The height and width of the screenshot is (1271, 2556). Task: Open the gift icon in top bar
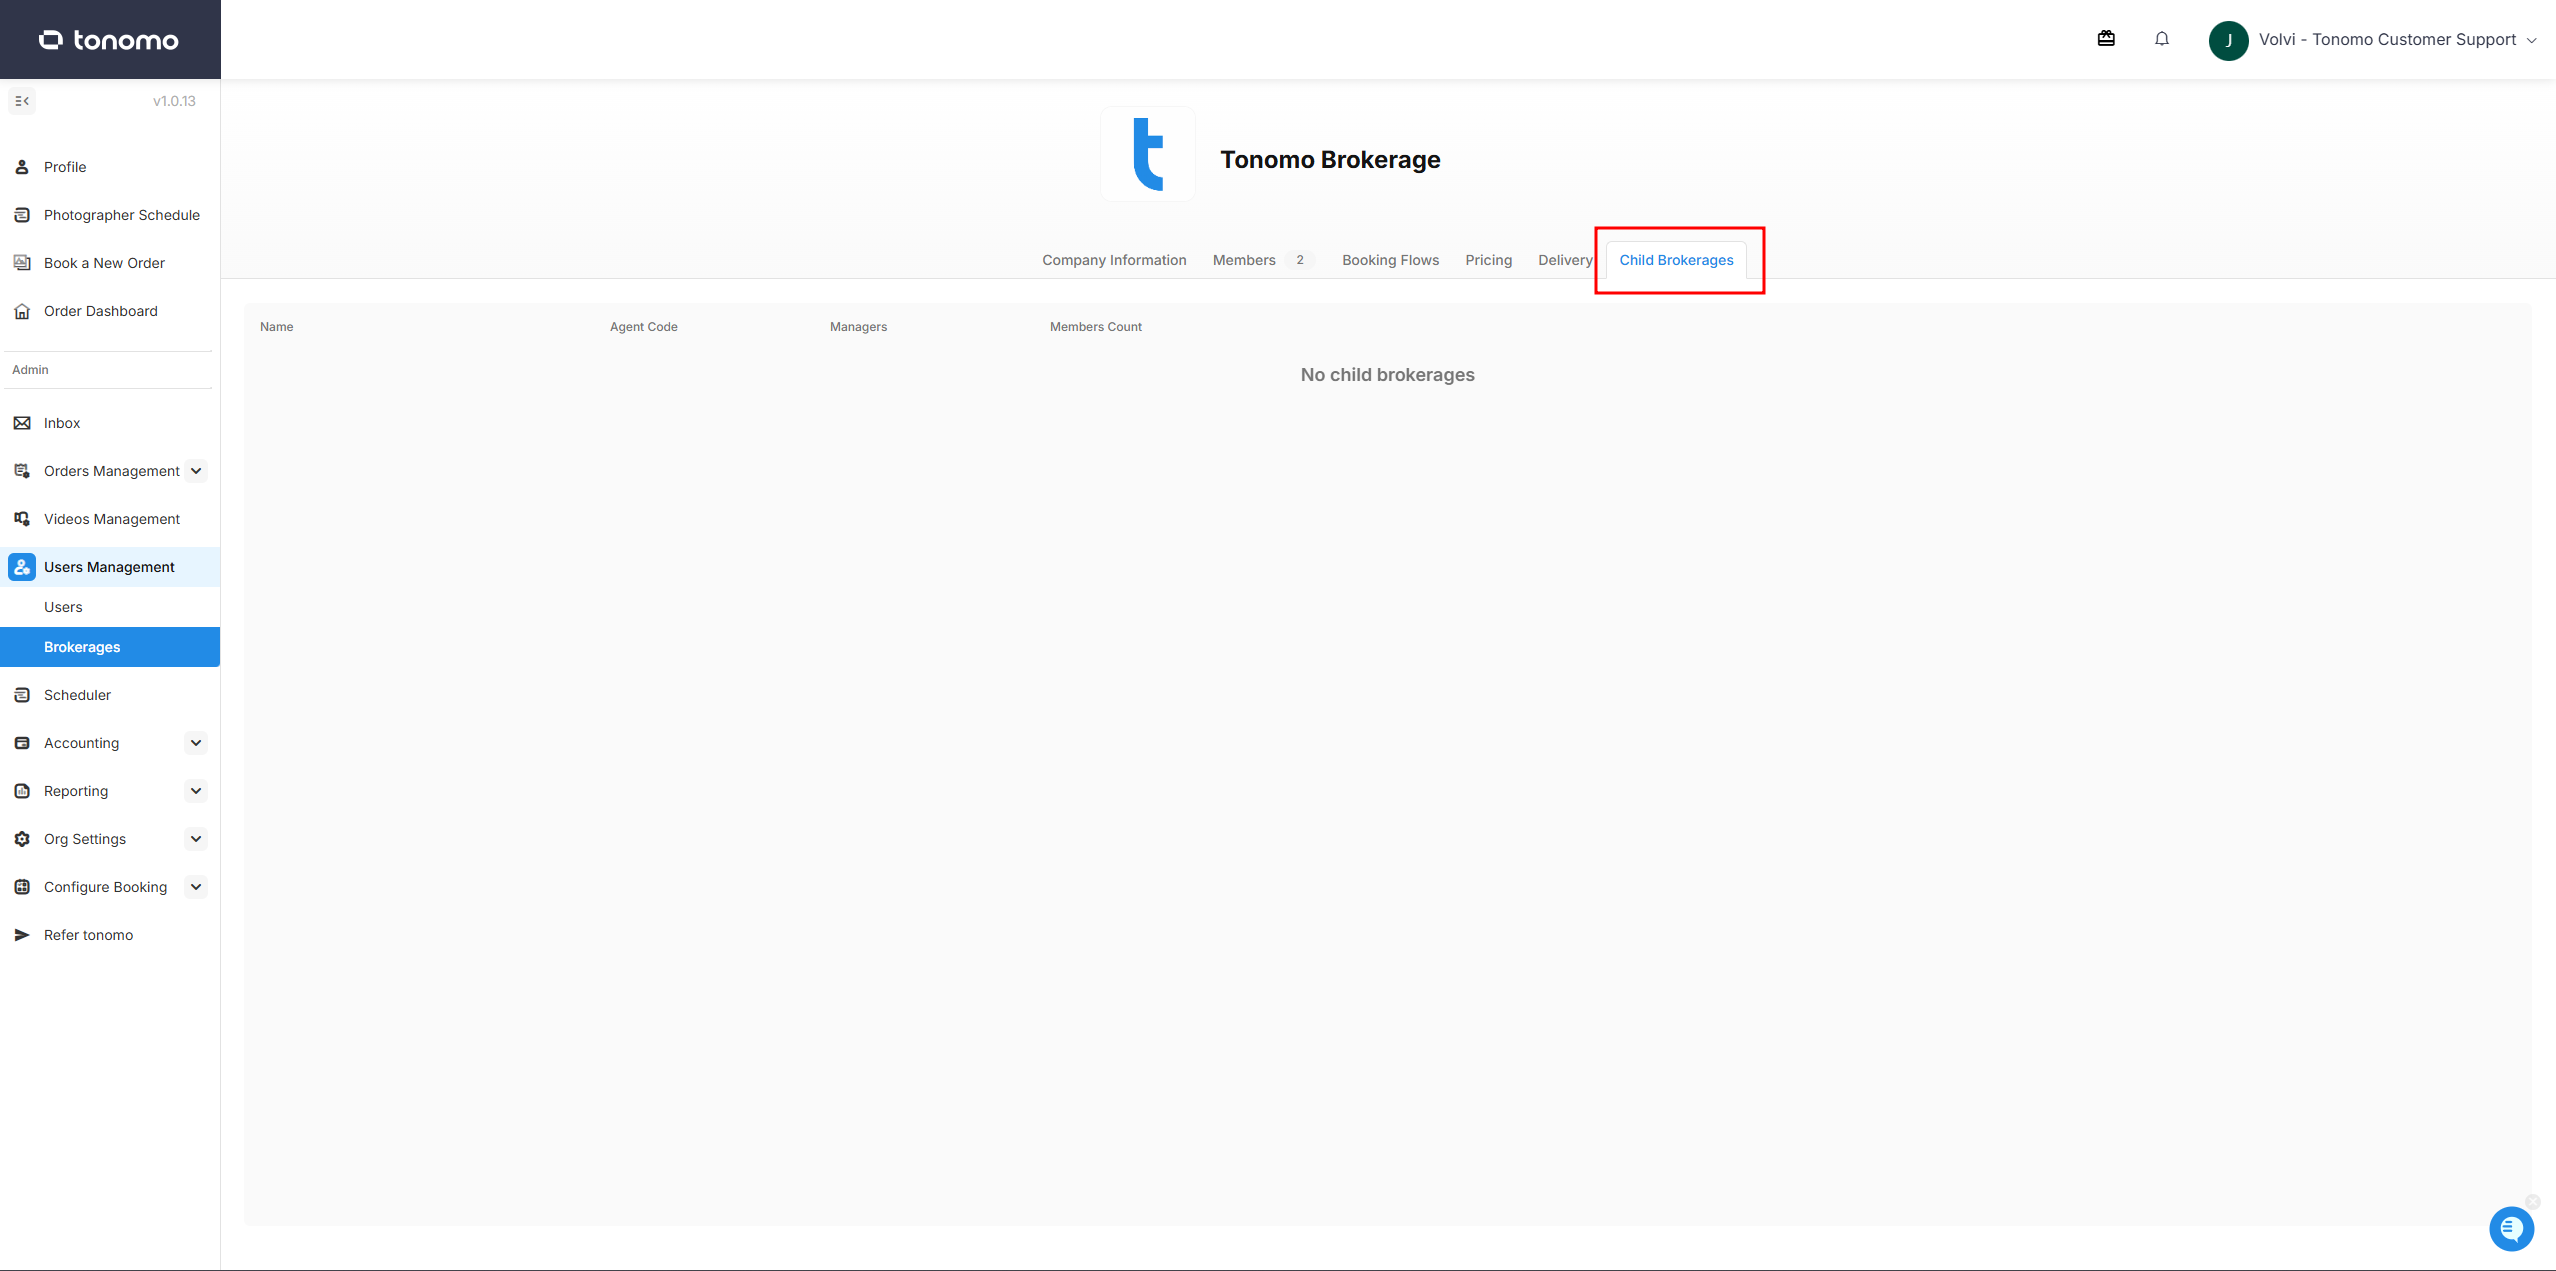2106,39
